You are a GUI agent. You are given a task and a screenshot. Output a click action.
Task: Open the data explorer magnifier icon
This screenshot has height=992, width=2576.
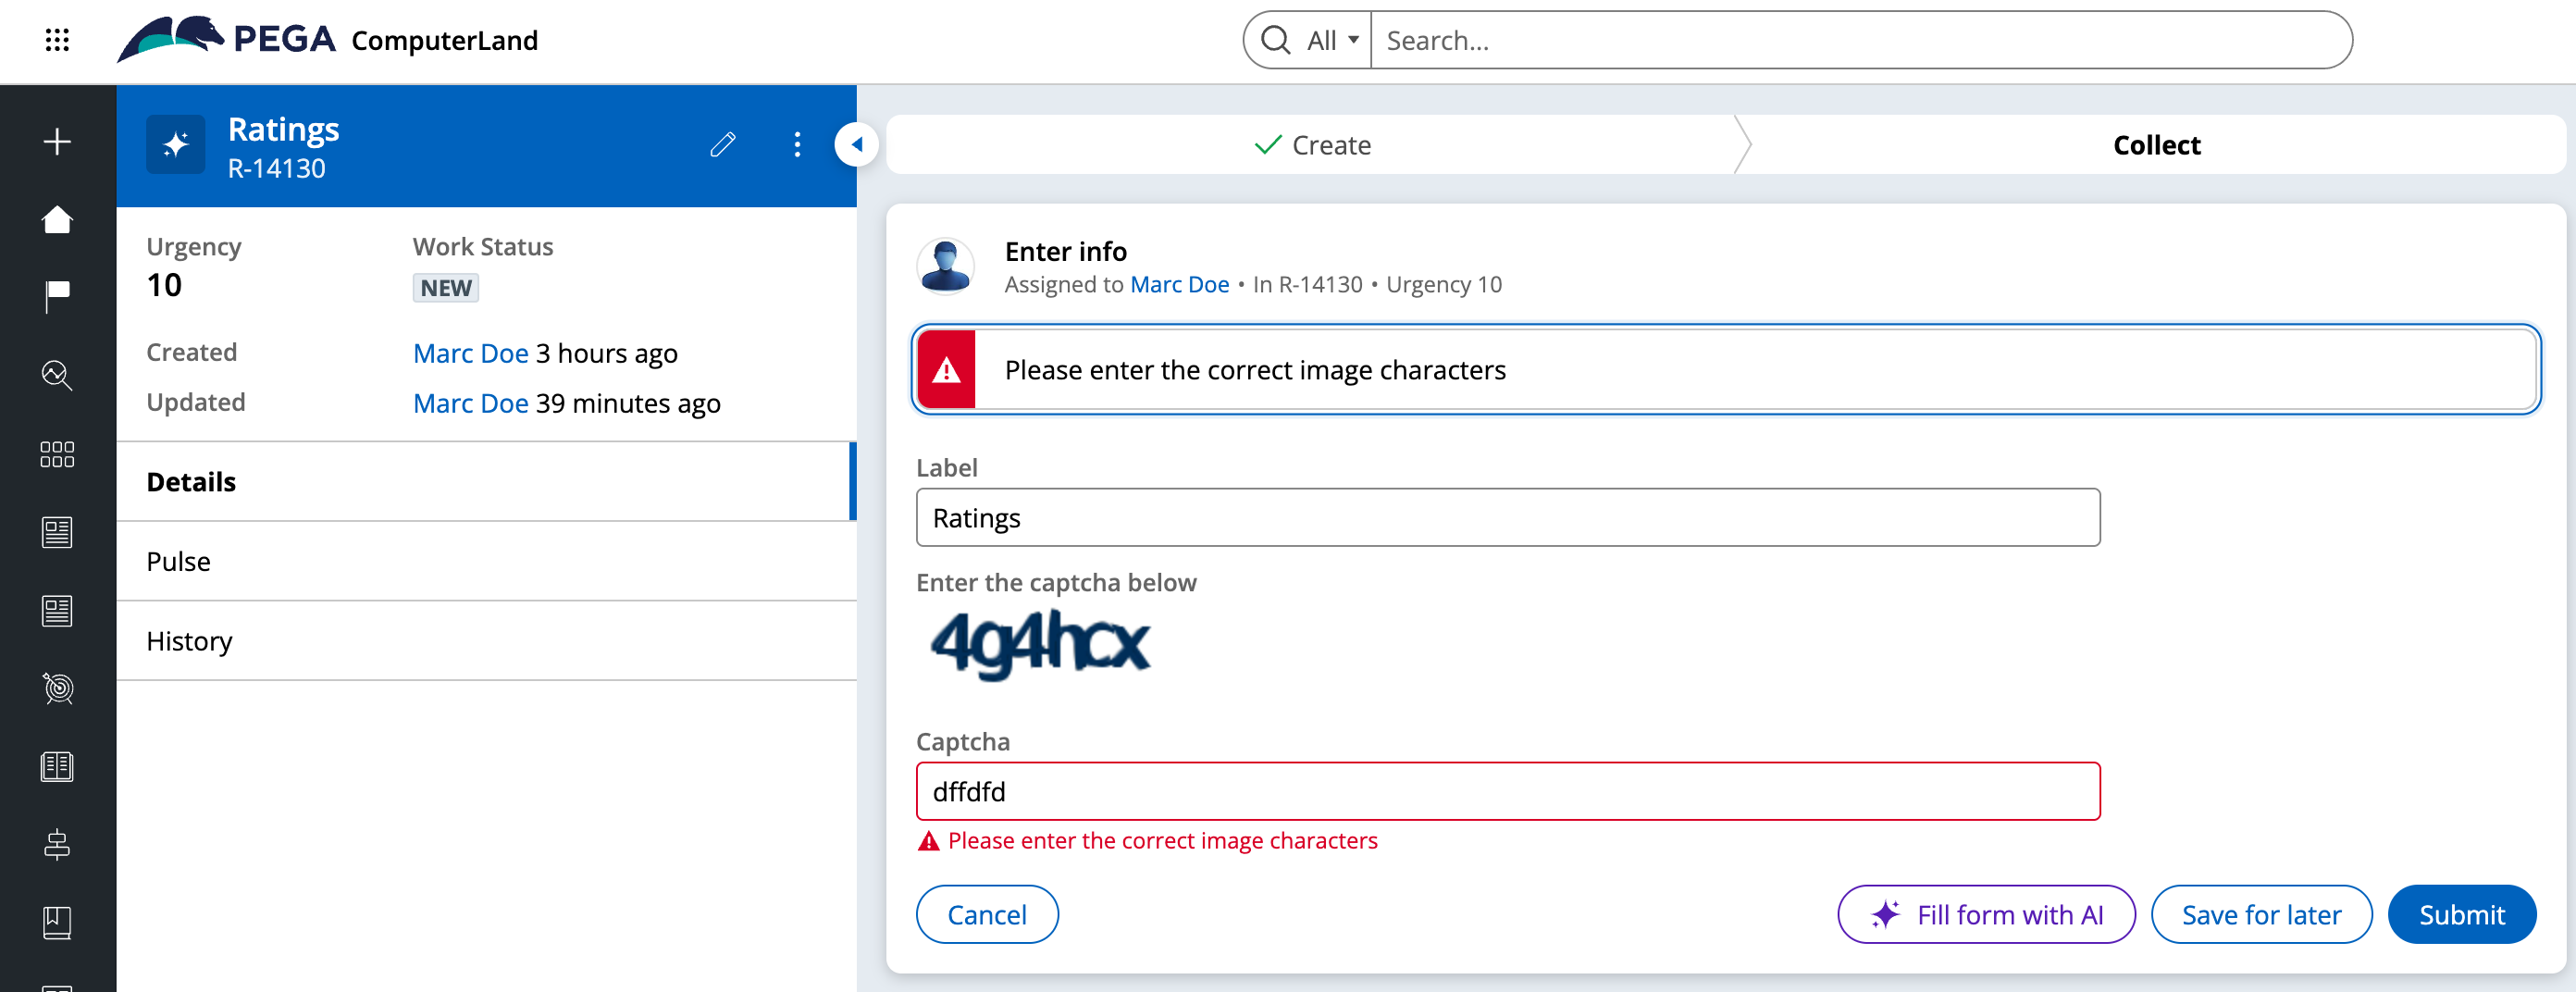coord(57,375)
